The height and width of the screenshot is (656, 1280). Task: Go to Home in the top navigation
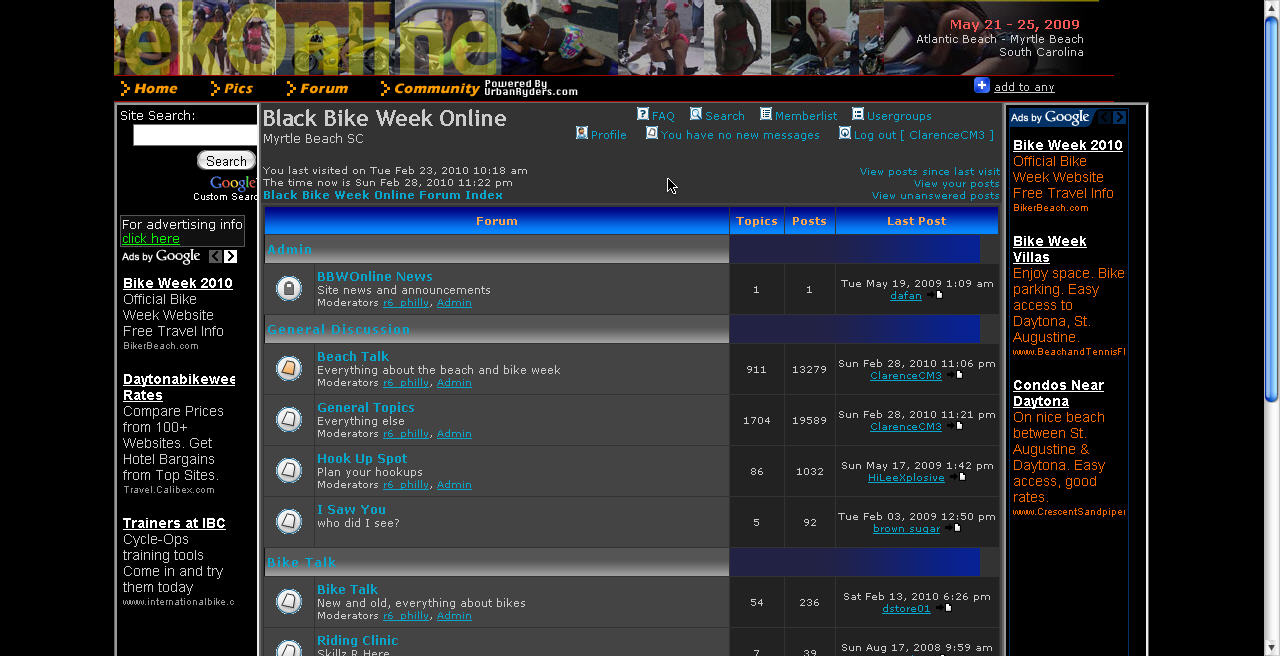(149, 88)
